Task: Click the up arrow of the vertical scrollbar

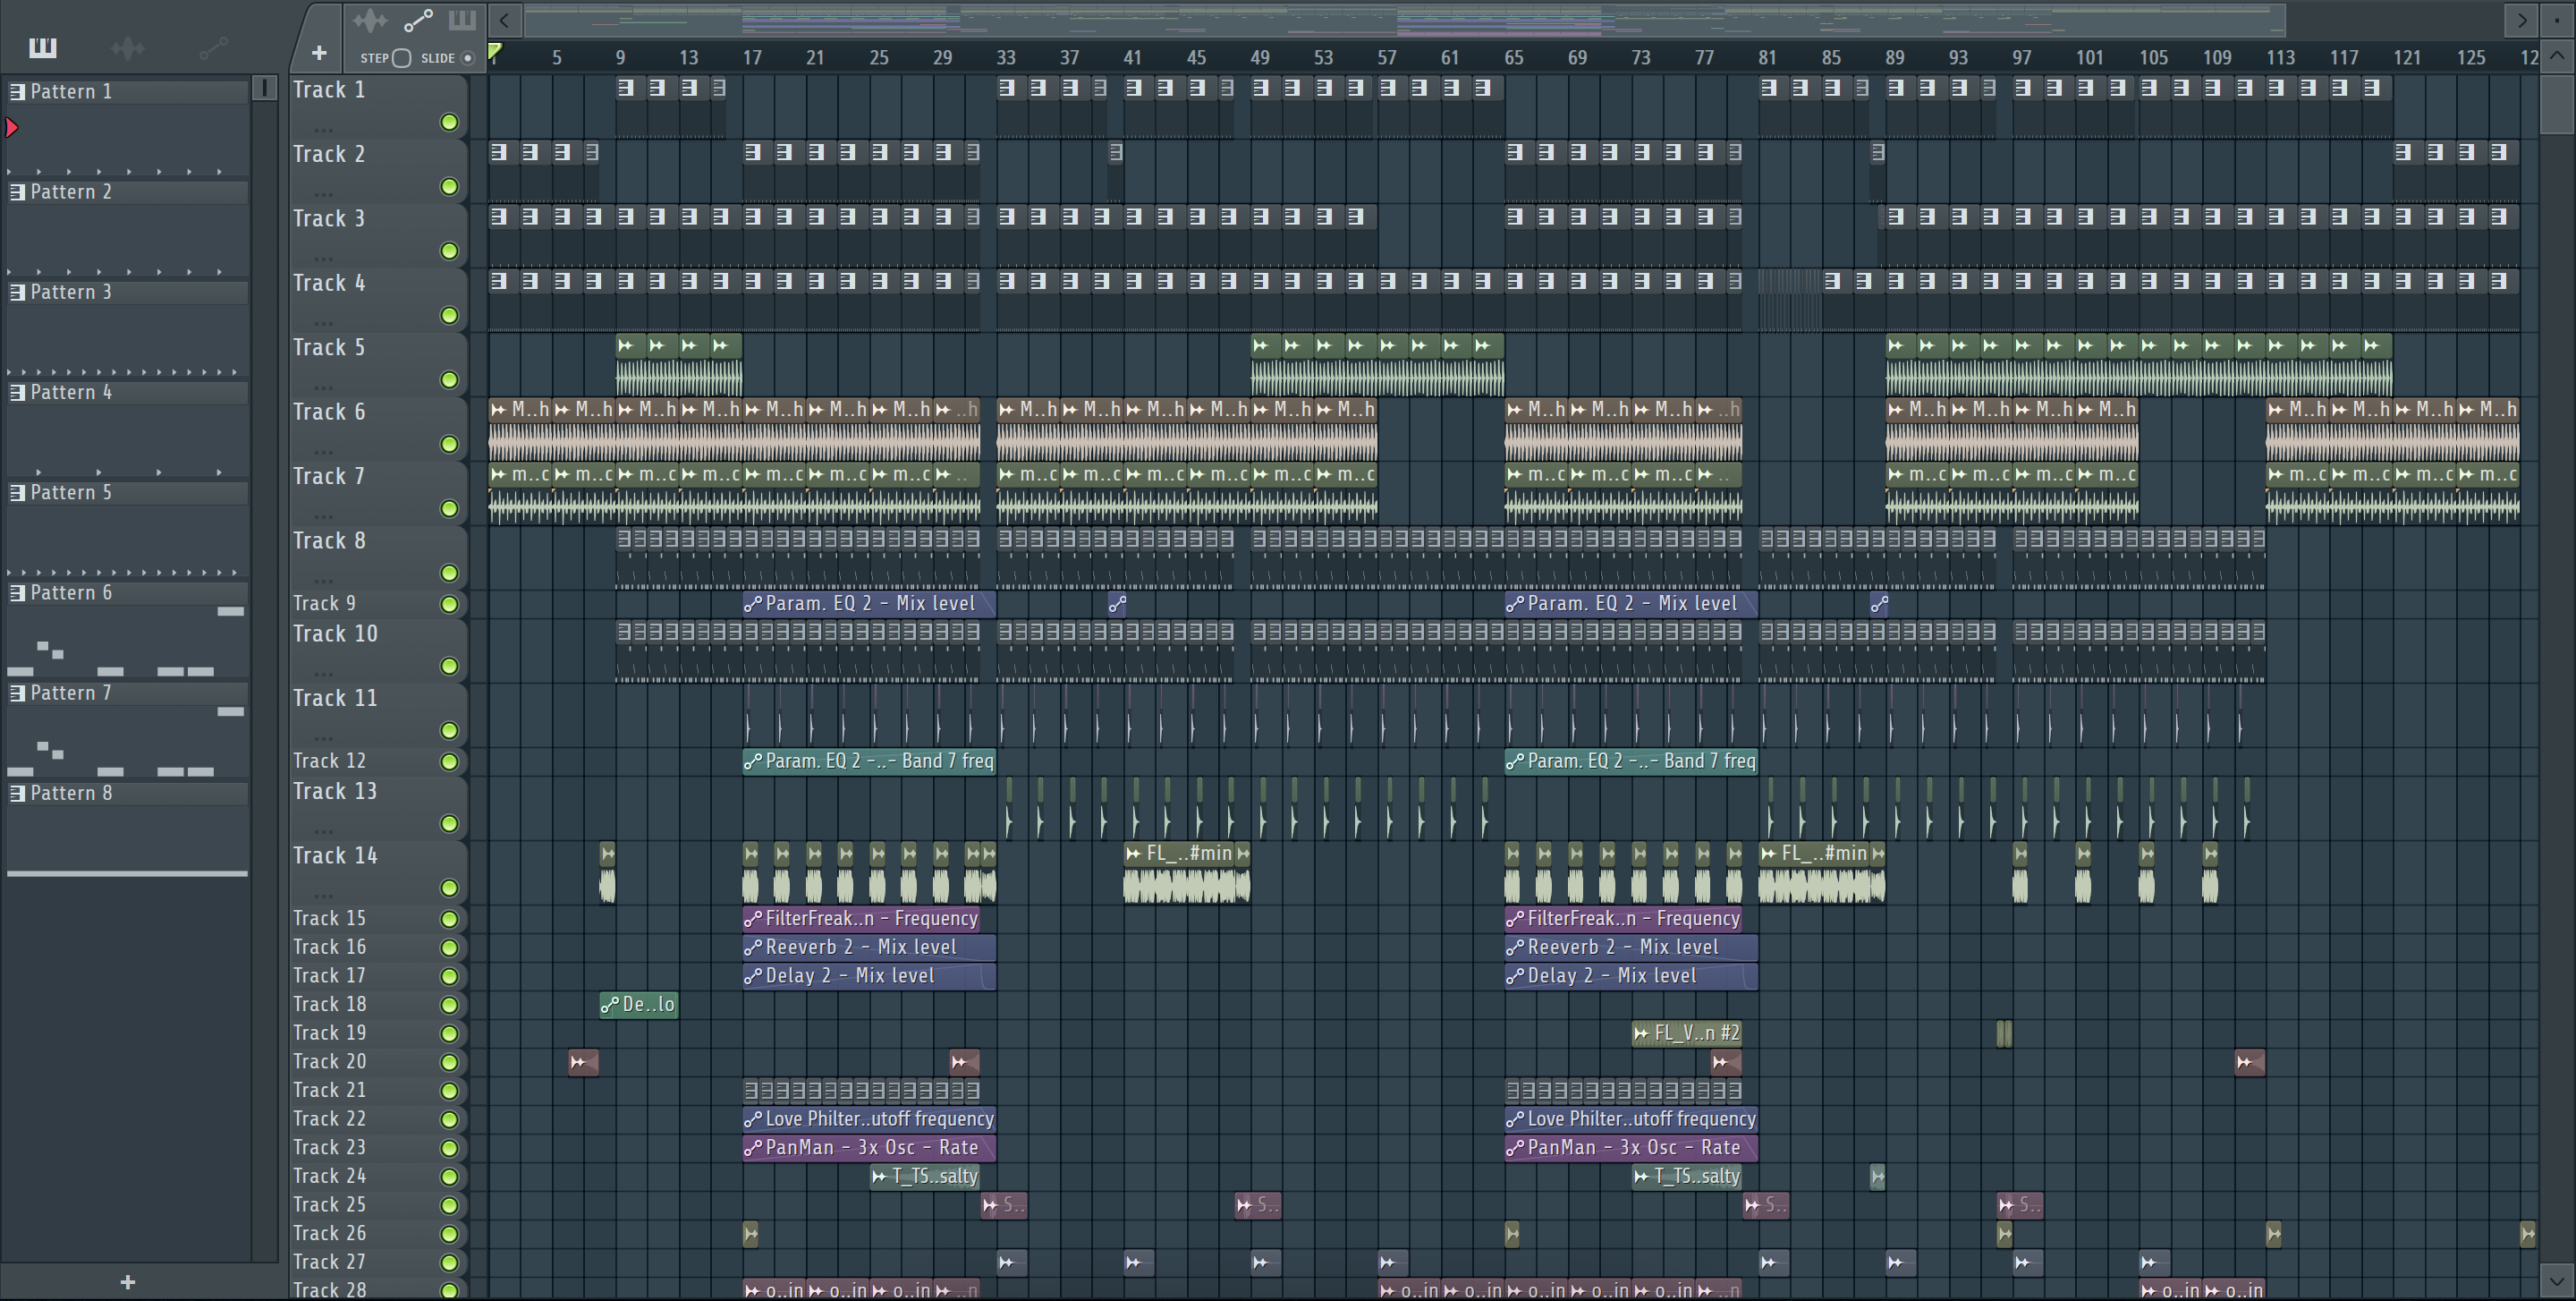Action: point(2557,56)
